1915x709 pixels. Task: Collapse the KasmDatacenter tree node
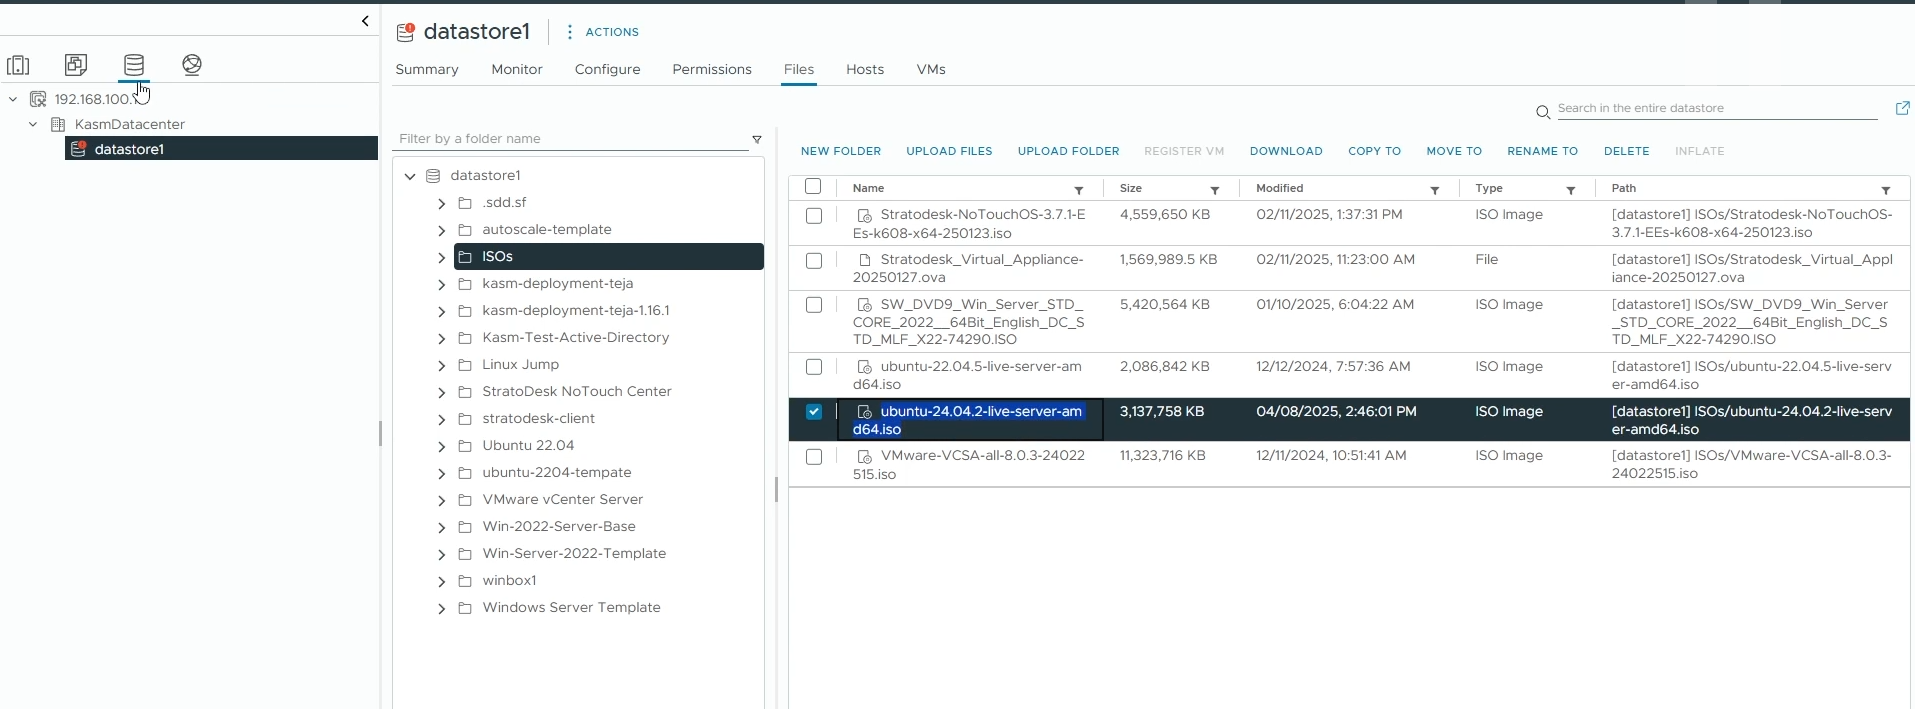coord(33,125)
